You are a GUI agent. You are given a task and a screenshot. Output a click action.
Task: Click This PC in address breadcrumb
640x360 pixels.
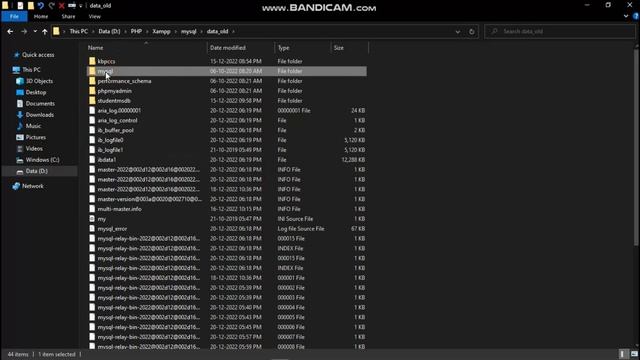(78, 31)
